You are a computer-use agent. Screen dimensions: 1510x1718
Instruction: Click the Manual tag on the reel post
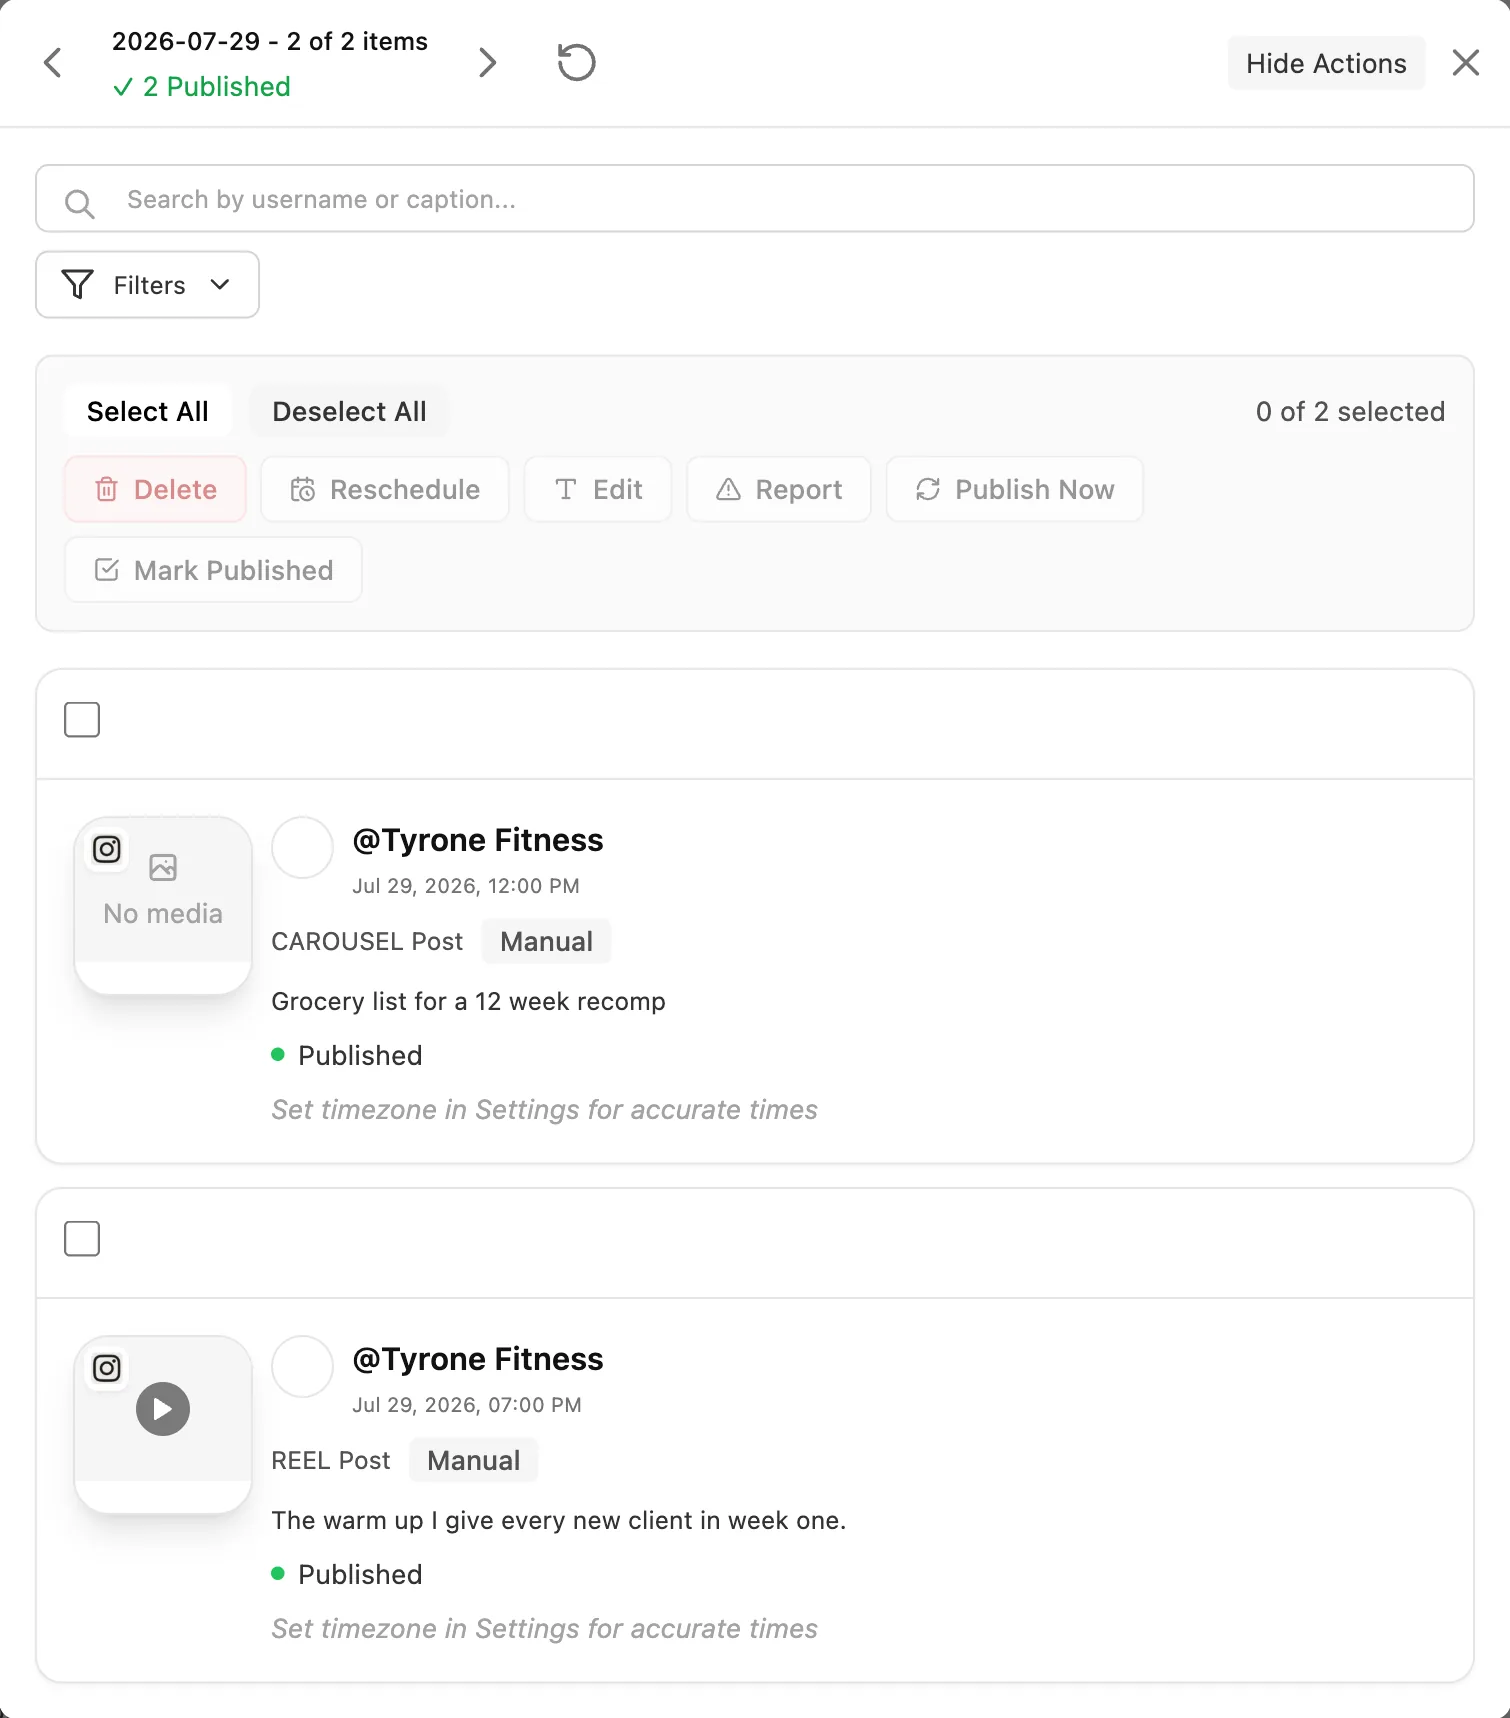click(474, 1460)
